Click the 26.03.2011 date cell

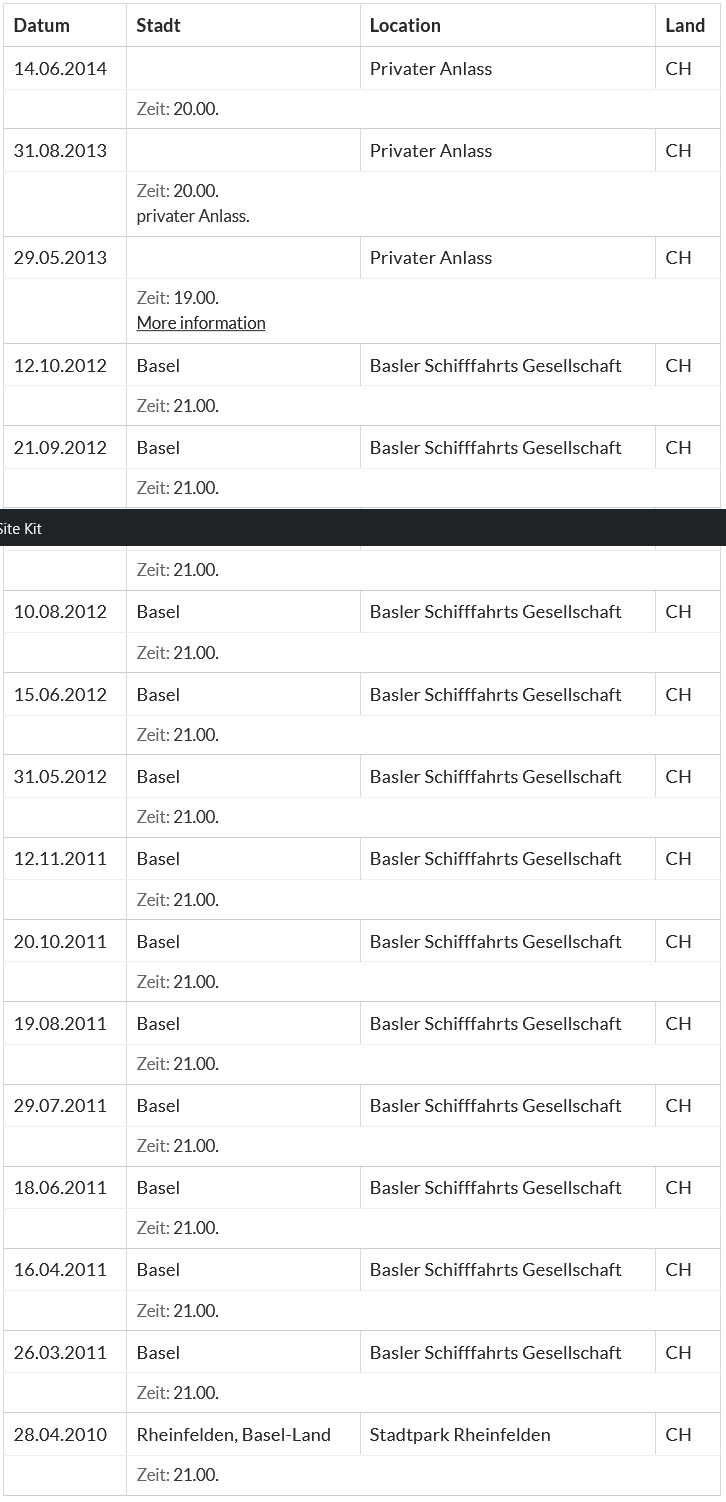click(60, 1353)
